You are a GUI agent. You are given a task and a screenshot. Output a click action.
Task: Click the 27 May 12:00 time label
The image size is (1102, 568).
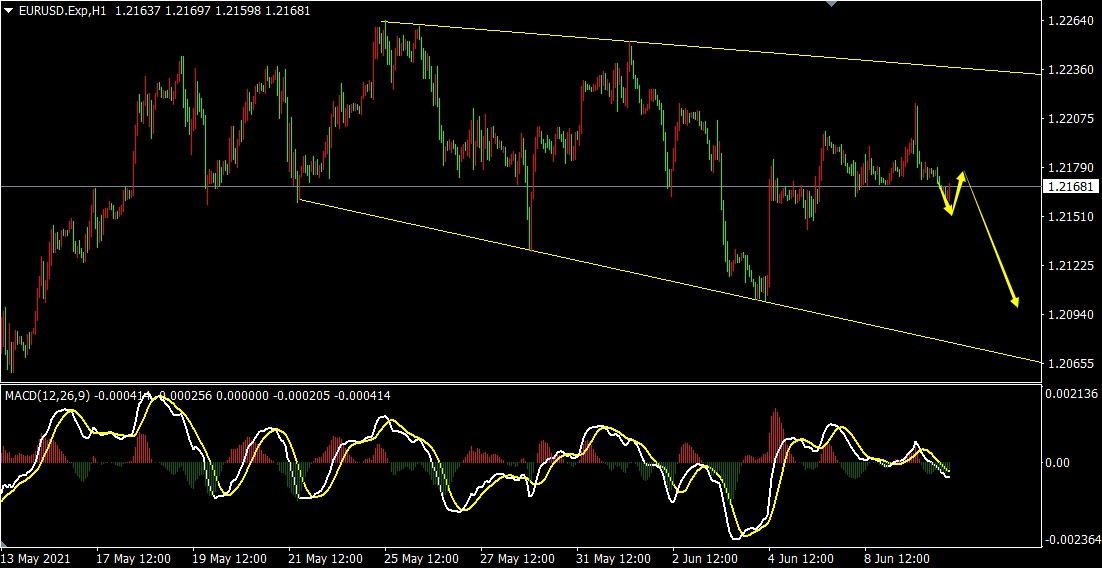coord(518,559)
